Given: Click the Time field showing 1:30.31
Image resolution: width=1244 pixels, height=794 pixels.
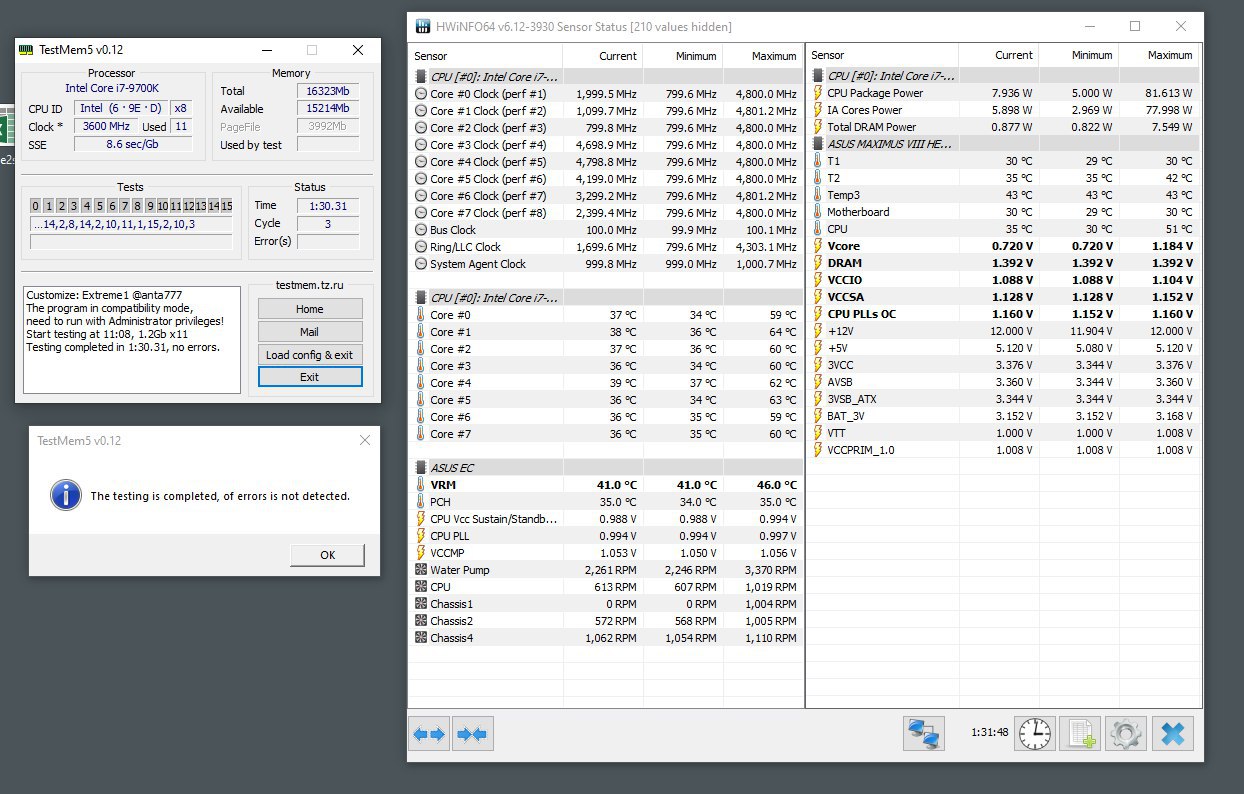Looking at the screenshot, I should pos(328,206).
